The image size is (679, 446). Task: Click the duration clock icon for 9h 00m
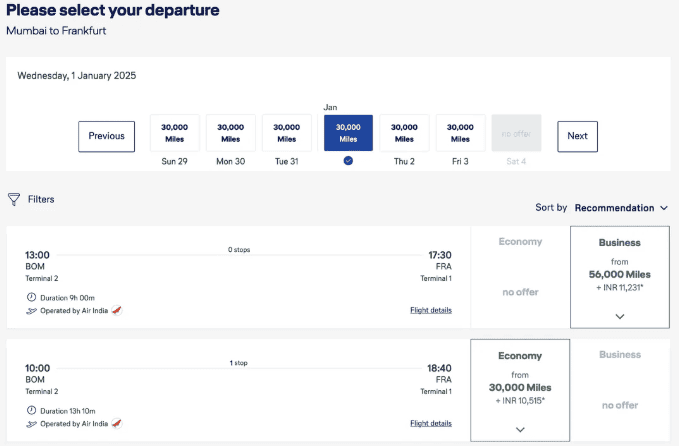coord(30,297)
